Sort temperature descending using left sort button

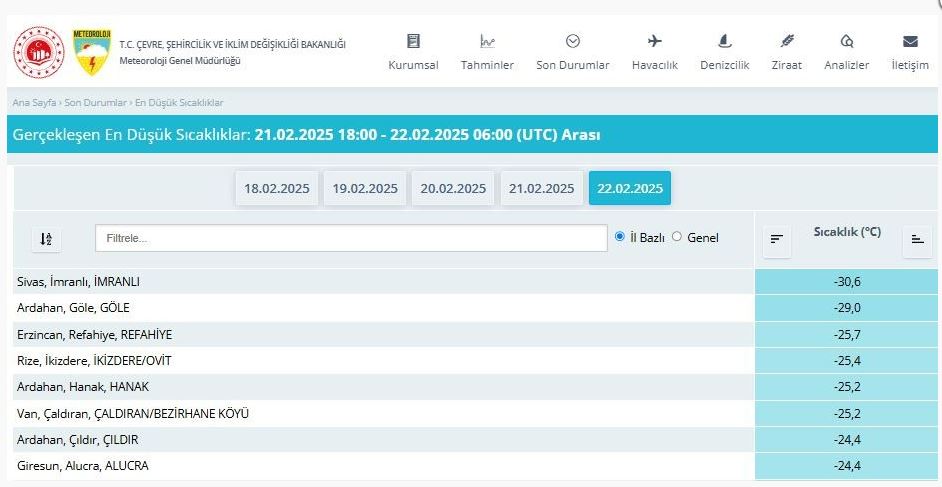pos(776,239)
